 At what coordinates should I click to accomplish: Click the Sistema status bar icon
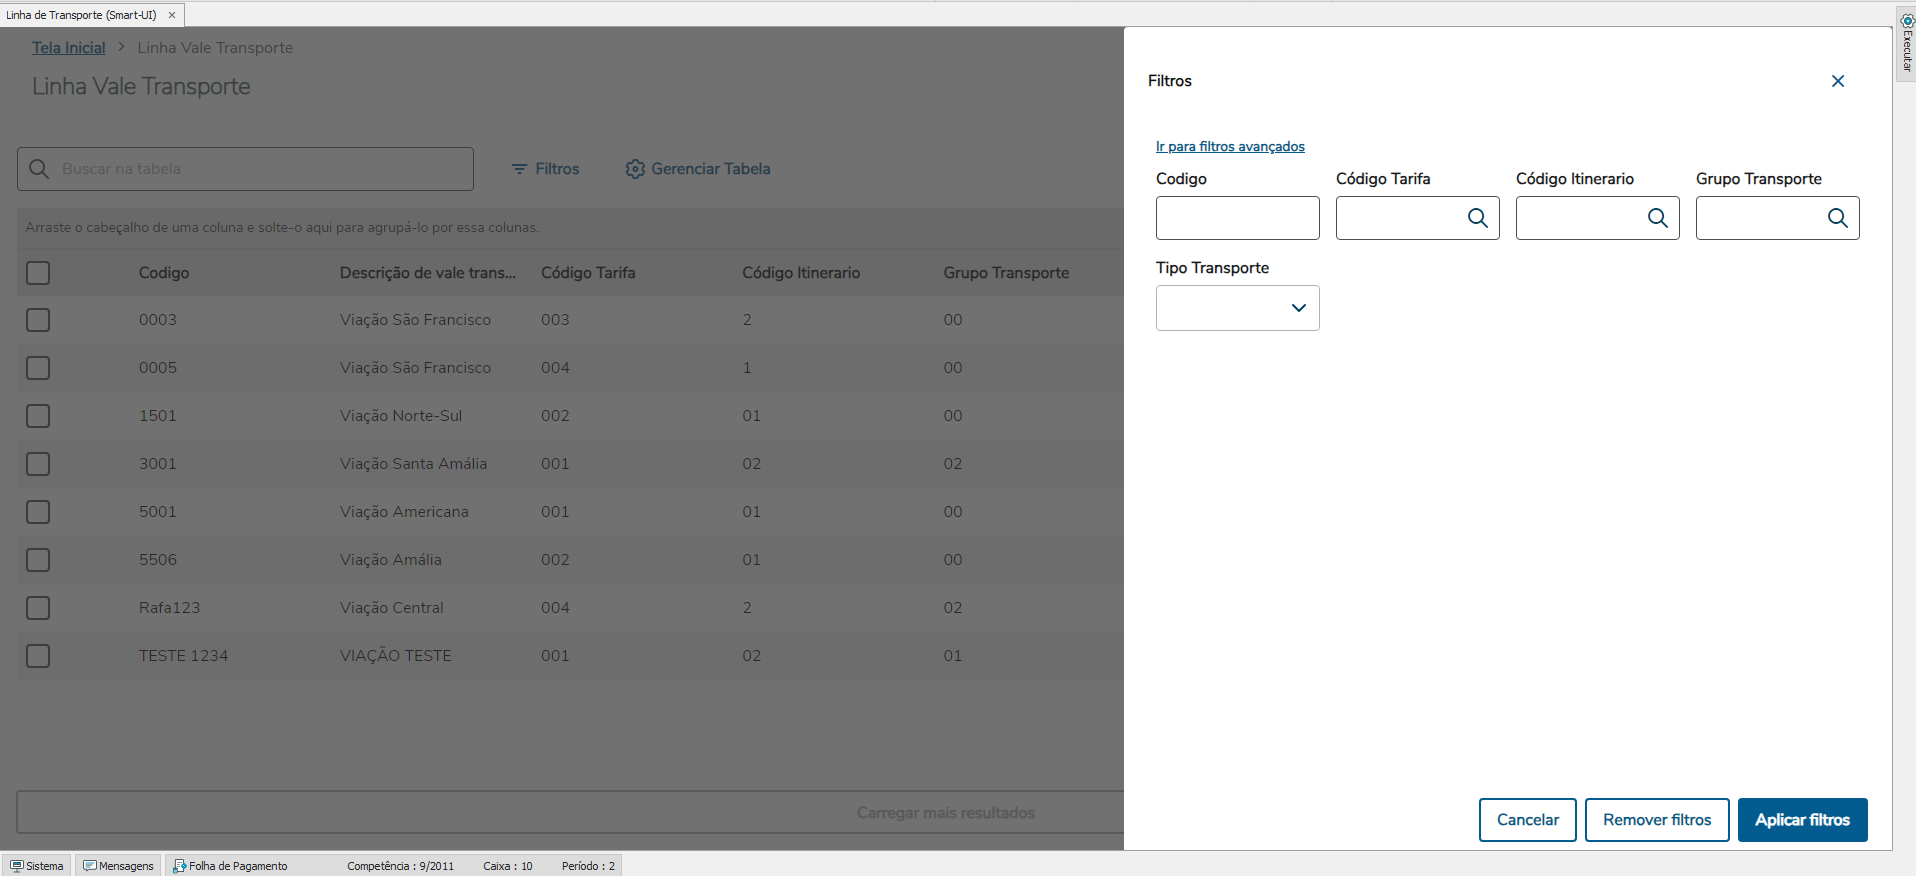[17, 866]
